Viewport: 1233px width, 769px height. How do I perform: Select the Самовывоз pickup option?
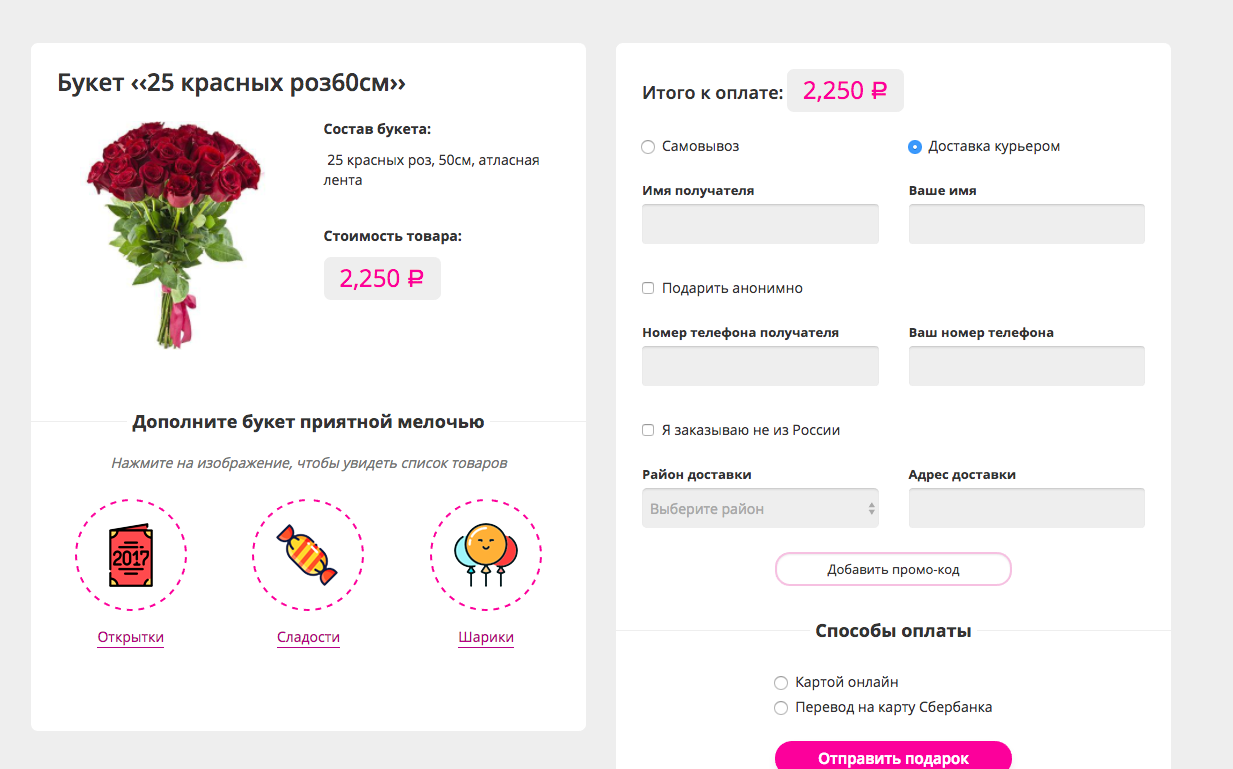648,147
